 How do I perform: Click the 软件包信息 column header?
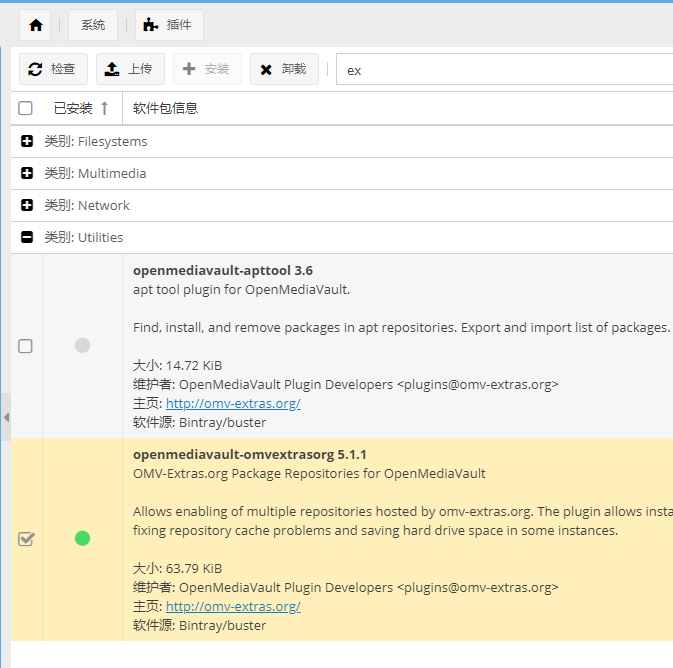pos(165,108)
